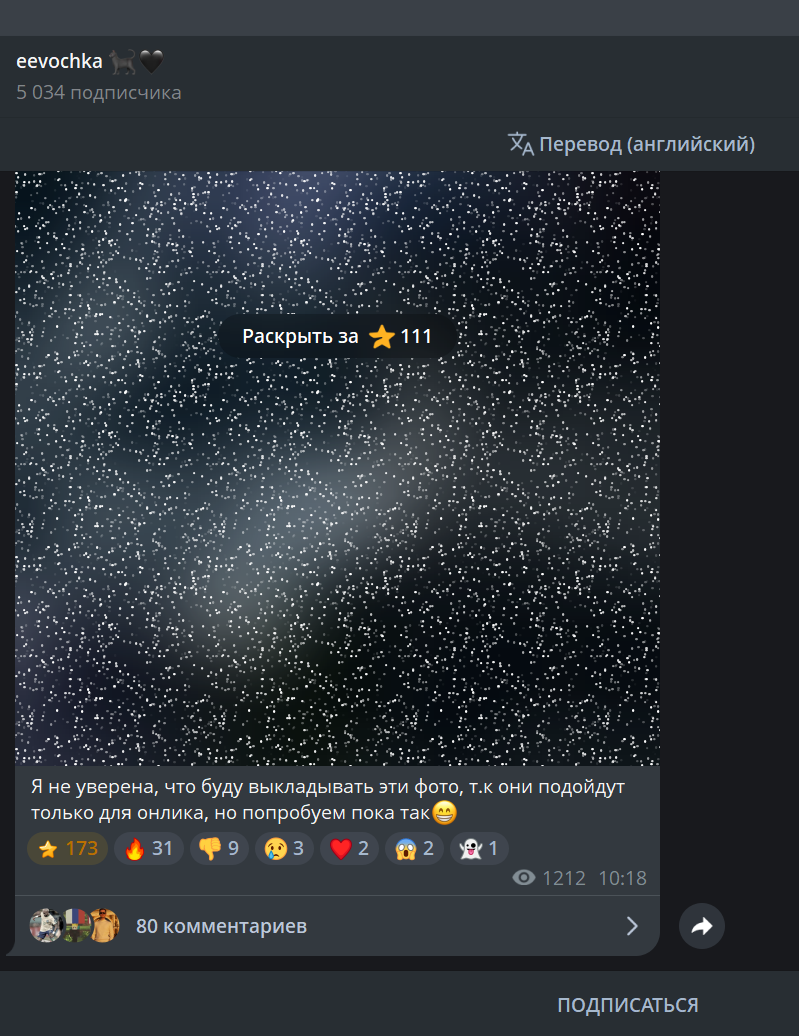Viewport: 799px width, 1036px height.
Task: Click the translate icon next to Перевод
Action: pos(521,144)
